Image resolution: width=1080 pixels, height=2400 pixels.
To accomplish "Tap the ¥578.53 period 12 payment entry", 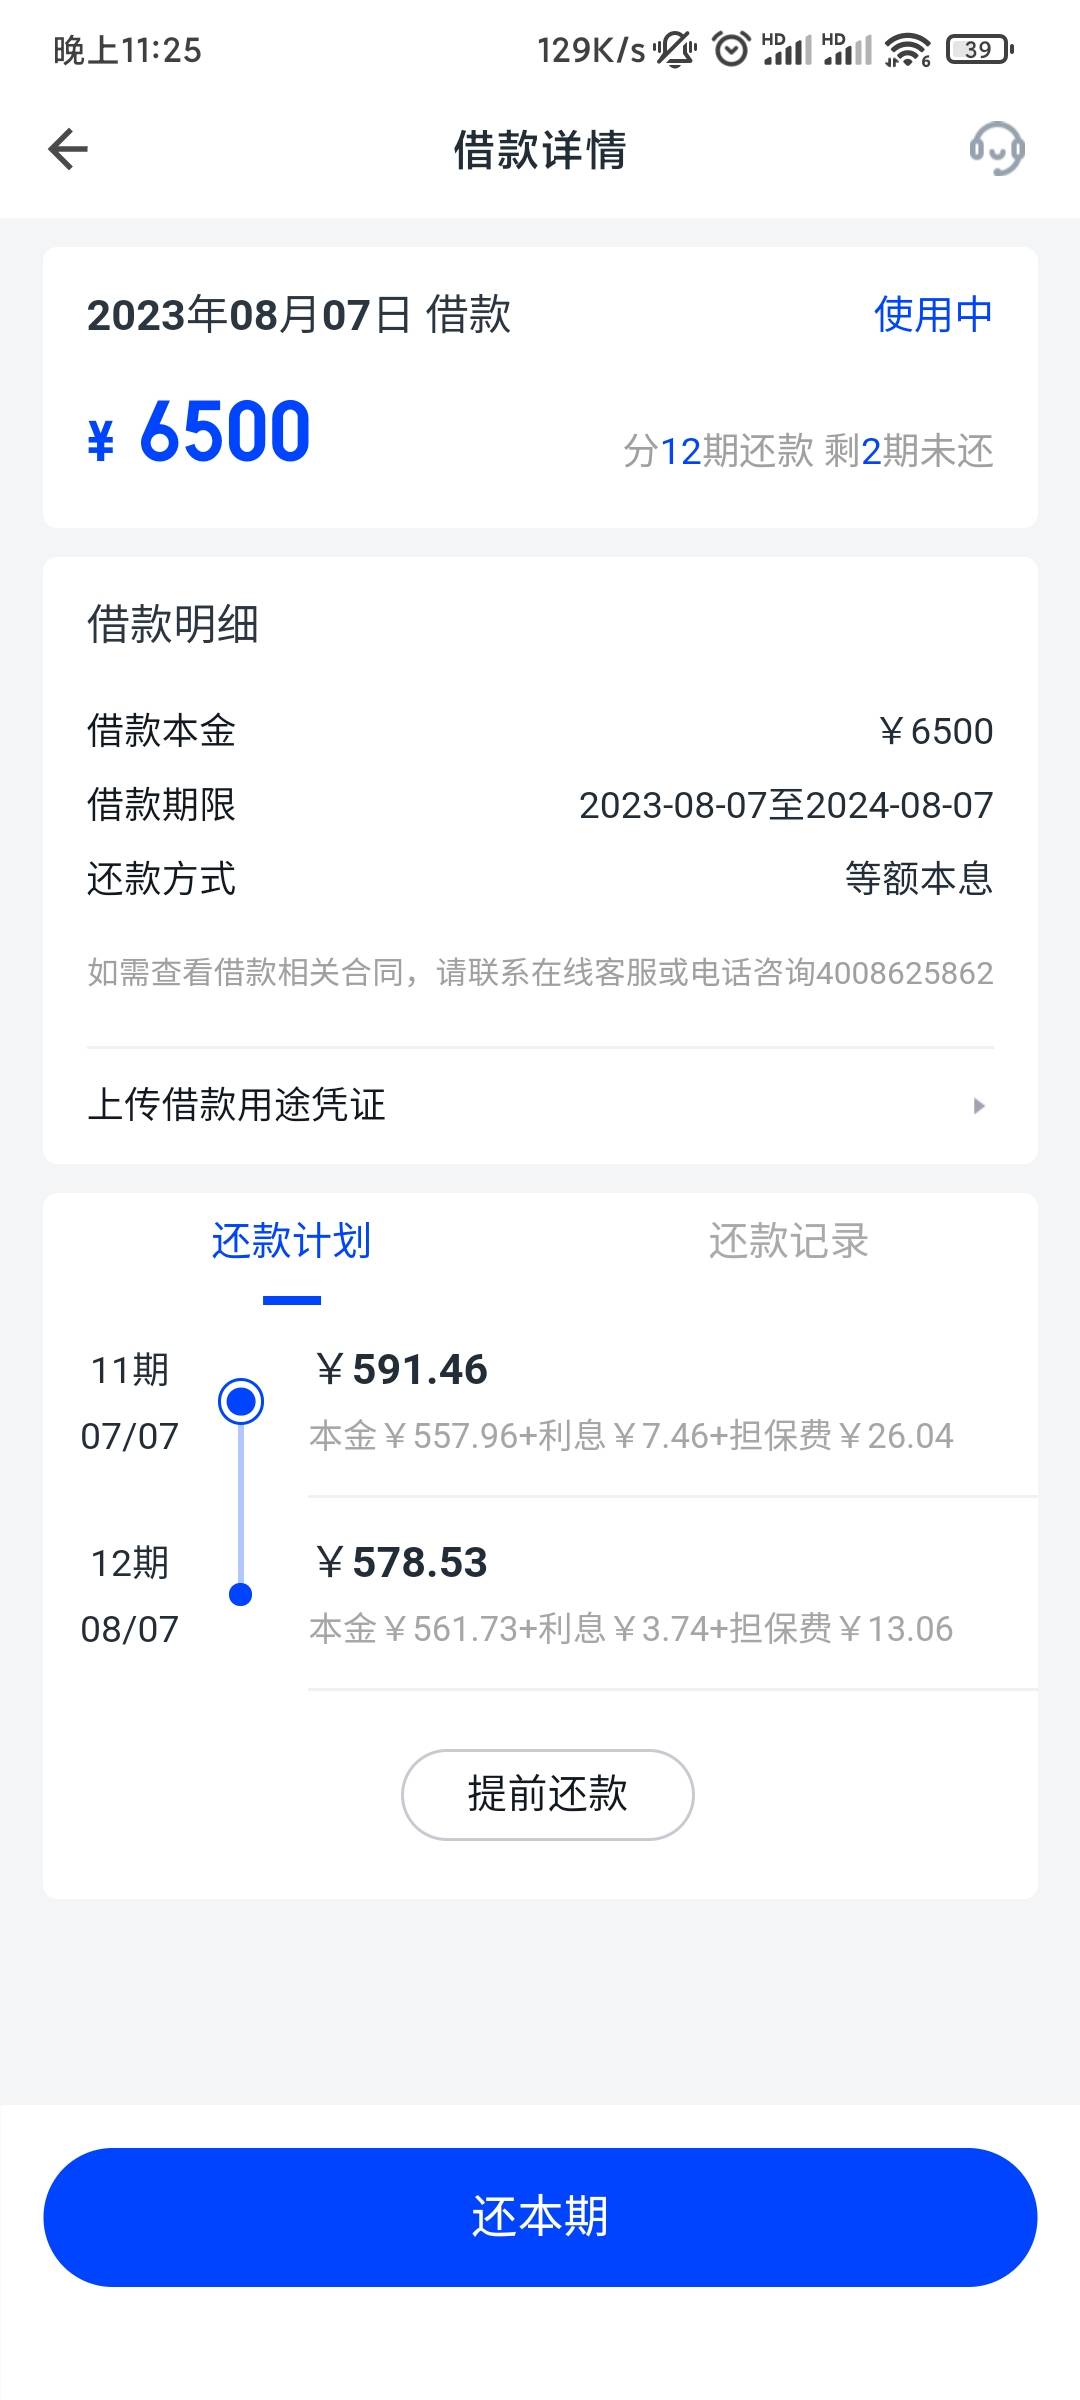I will tap(672, 1594).
